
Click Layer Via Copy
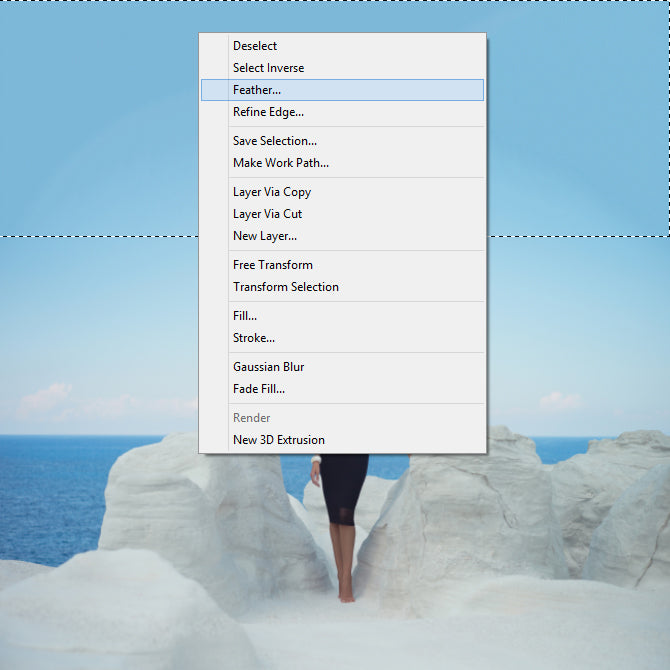click(342, 192)
